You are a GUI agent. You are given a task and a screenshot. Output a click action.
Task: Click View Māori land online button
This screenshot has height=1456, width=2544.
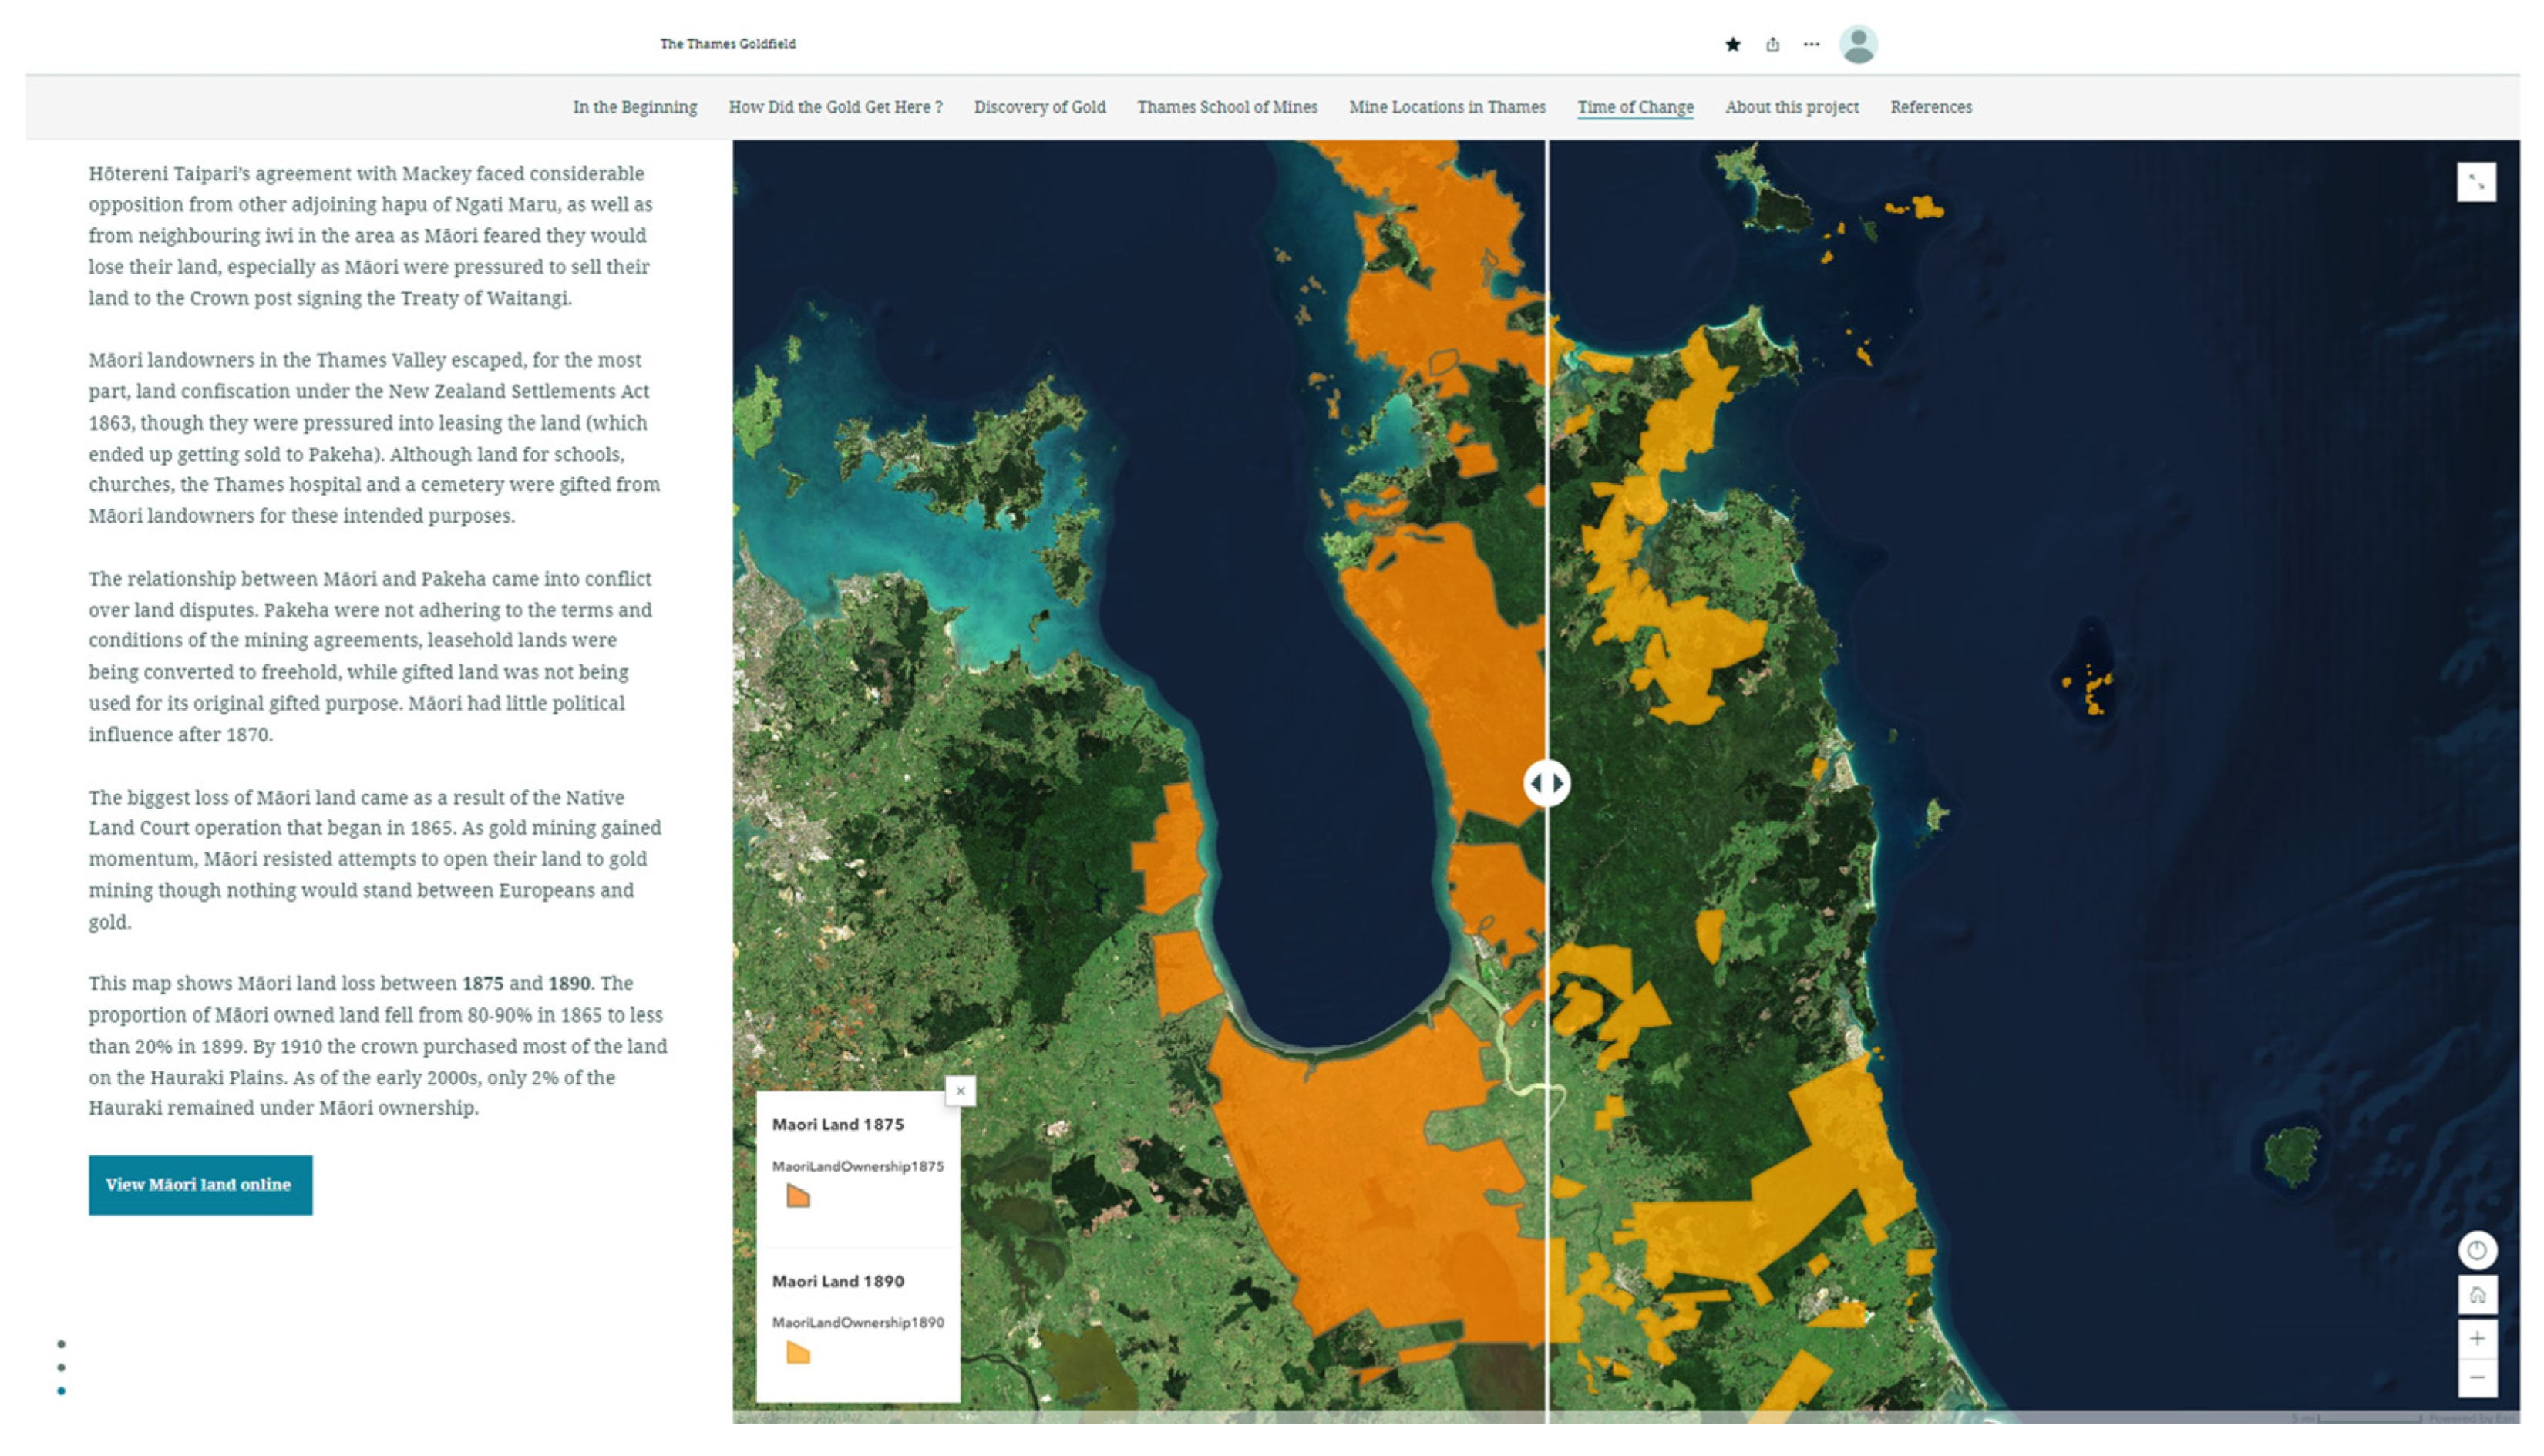[x=200, y=1185]
